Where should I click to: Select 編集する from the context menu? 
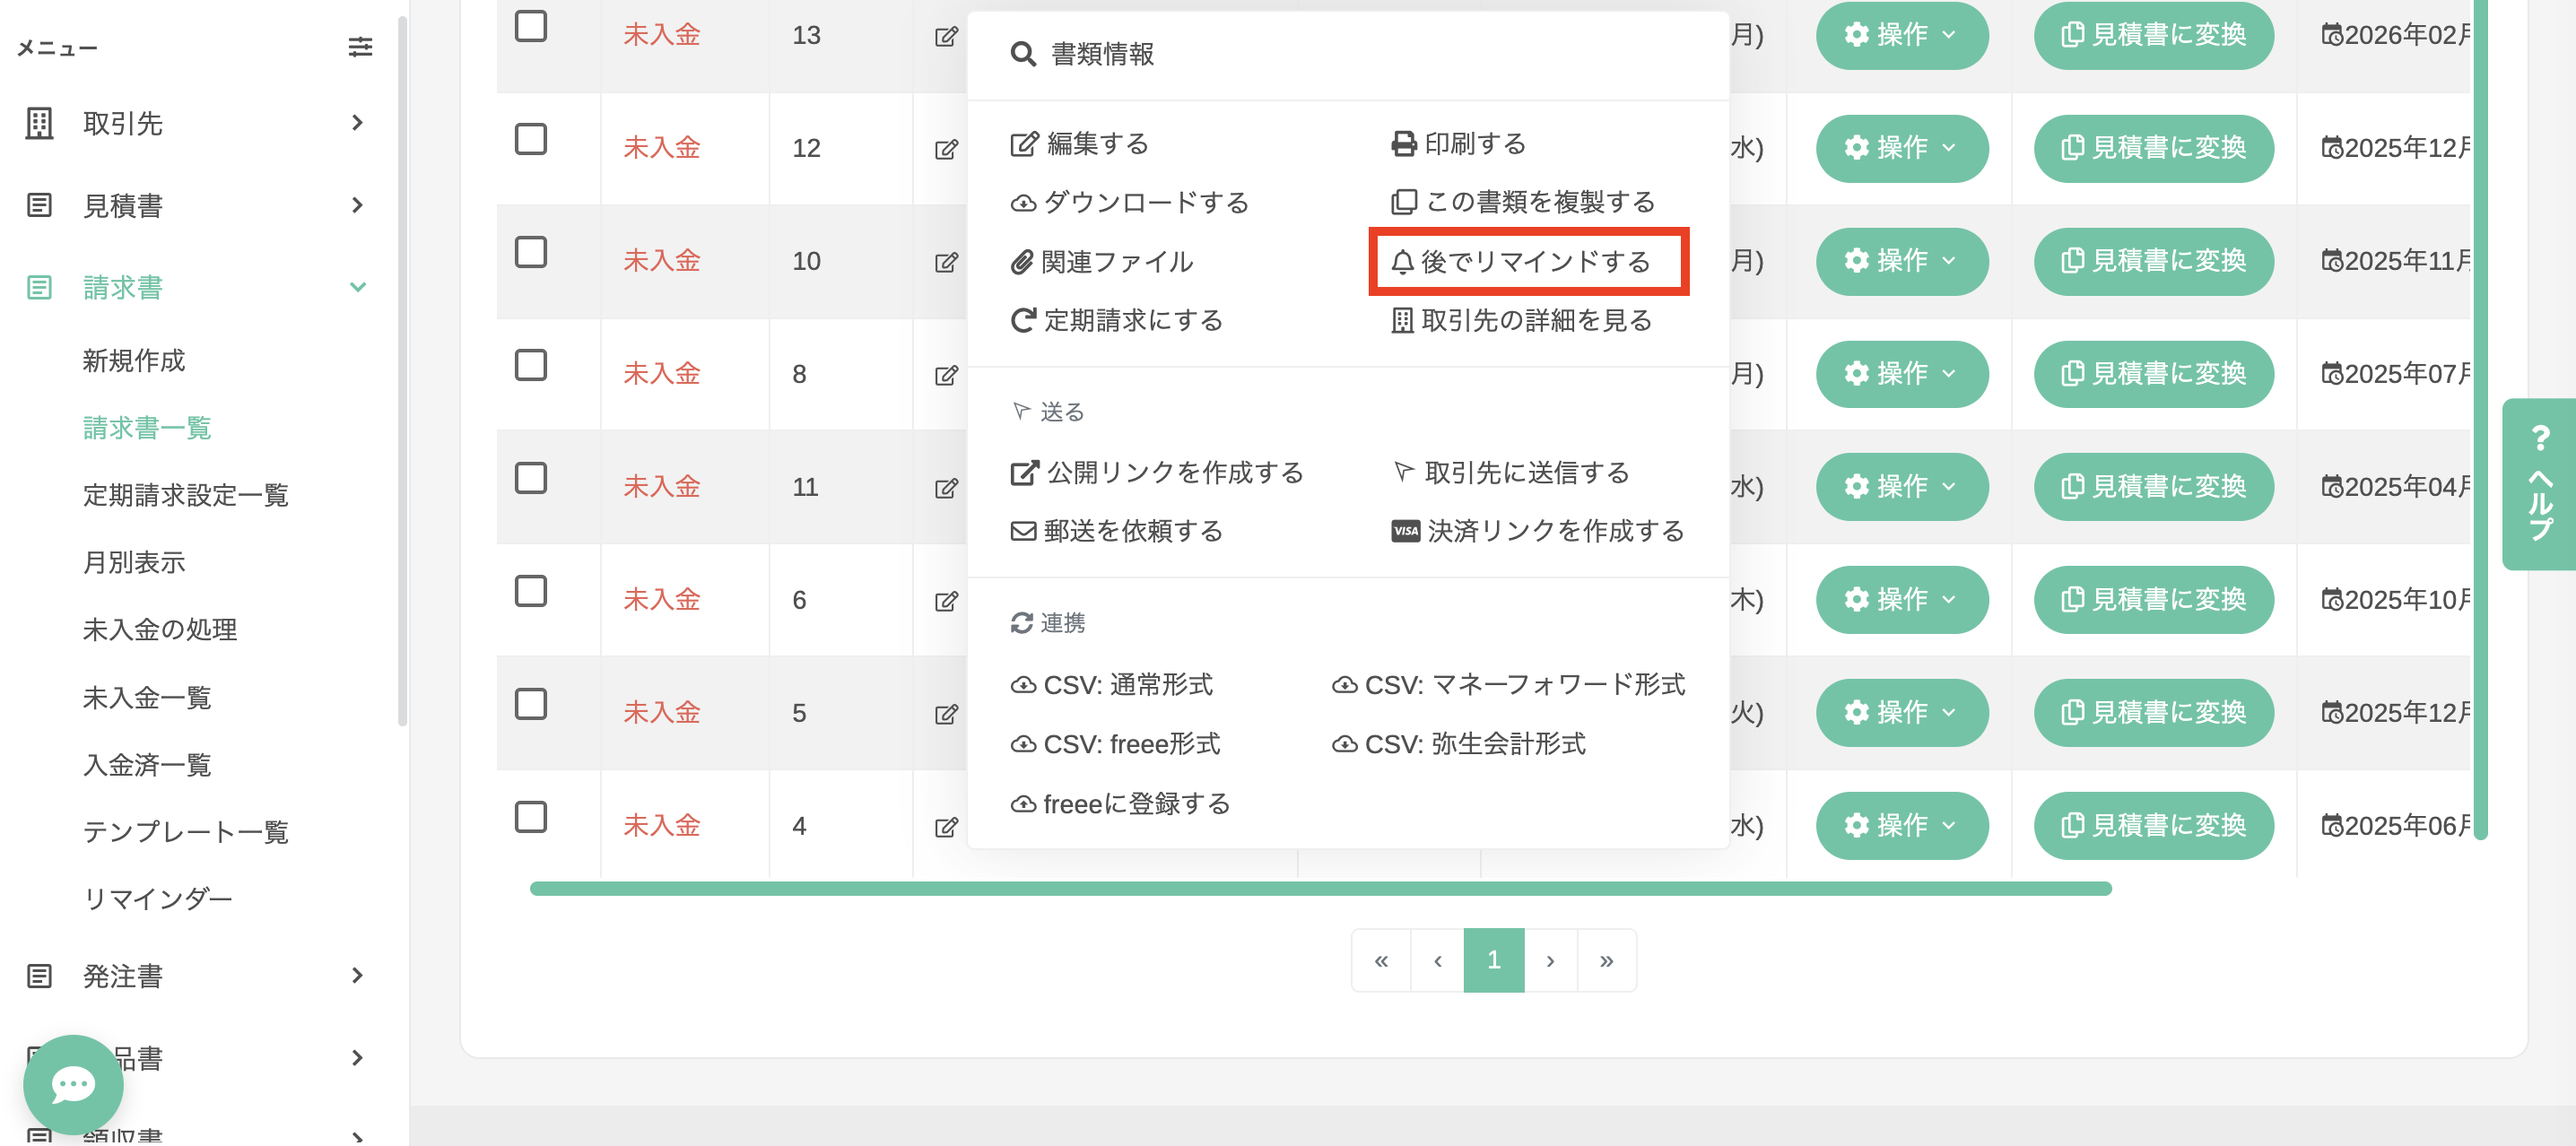[1079, 144]
